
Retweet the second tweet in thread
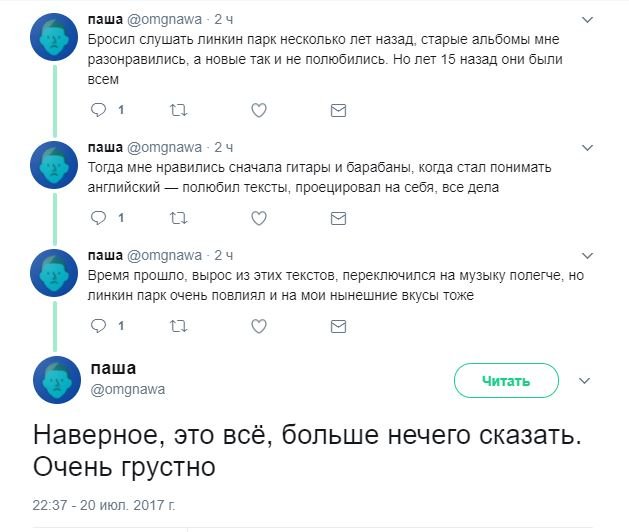point(179,218)
